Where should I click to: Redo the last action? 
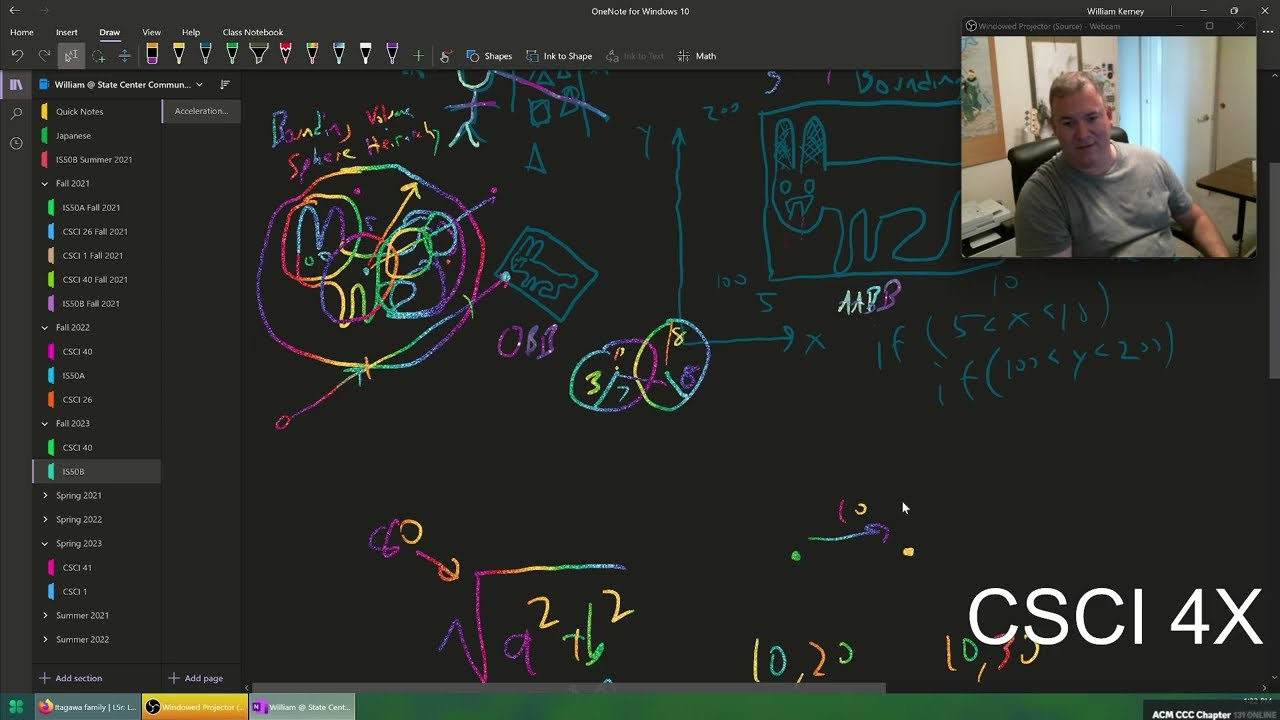(x=44, y=56)
